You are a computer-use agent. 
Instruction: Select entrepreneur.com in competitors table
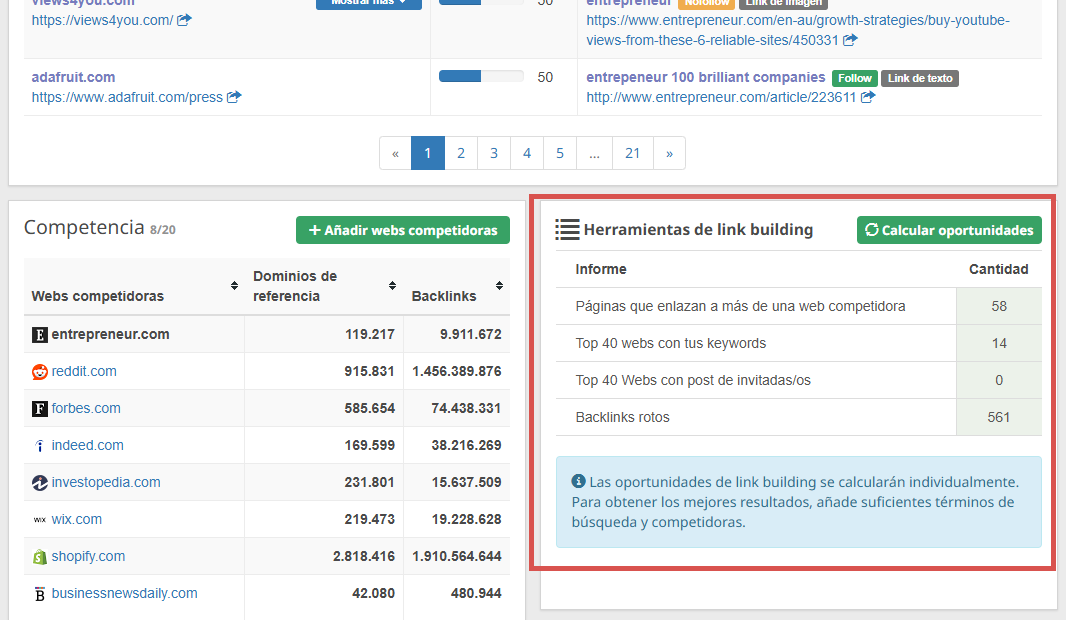pyautogui.click(x=111, y=334)
